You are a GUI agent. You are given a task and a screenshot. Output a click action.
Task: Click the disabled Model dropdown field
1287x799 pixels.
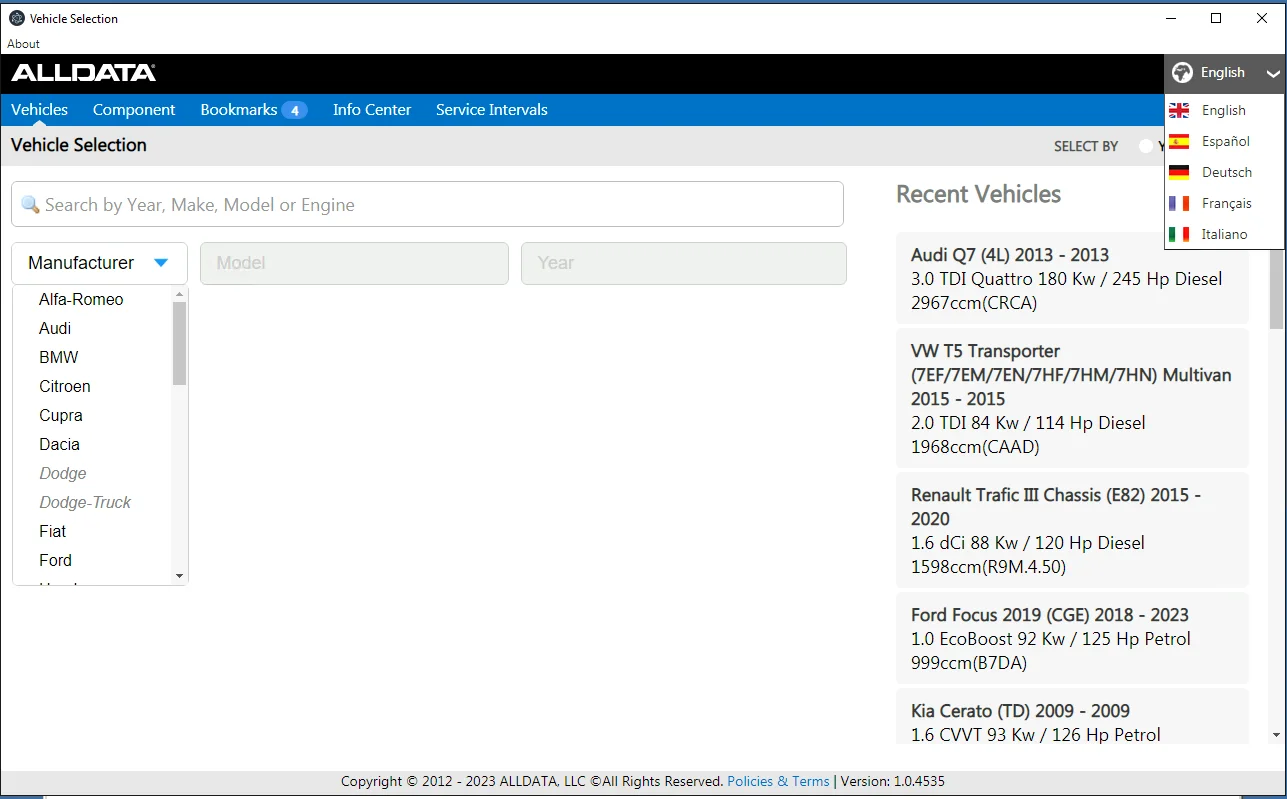click(354, 263)
